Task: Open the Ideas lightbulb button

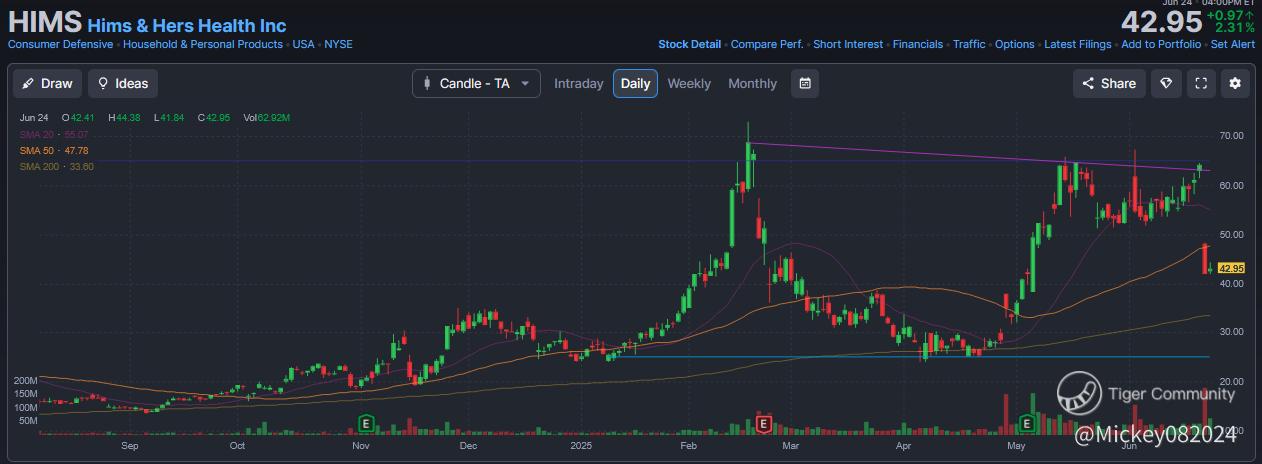Action: point(123,84)
